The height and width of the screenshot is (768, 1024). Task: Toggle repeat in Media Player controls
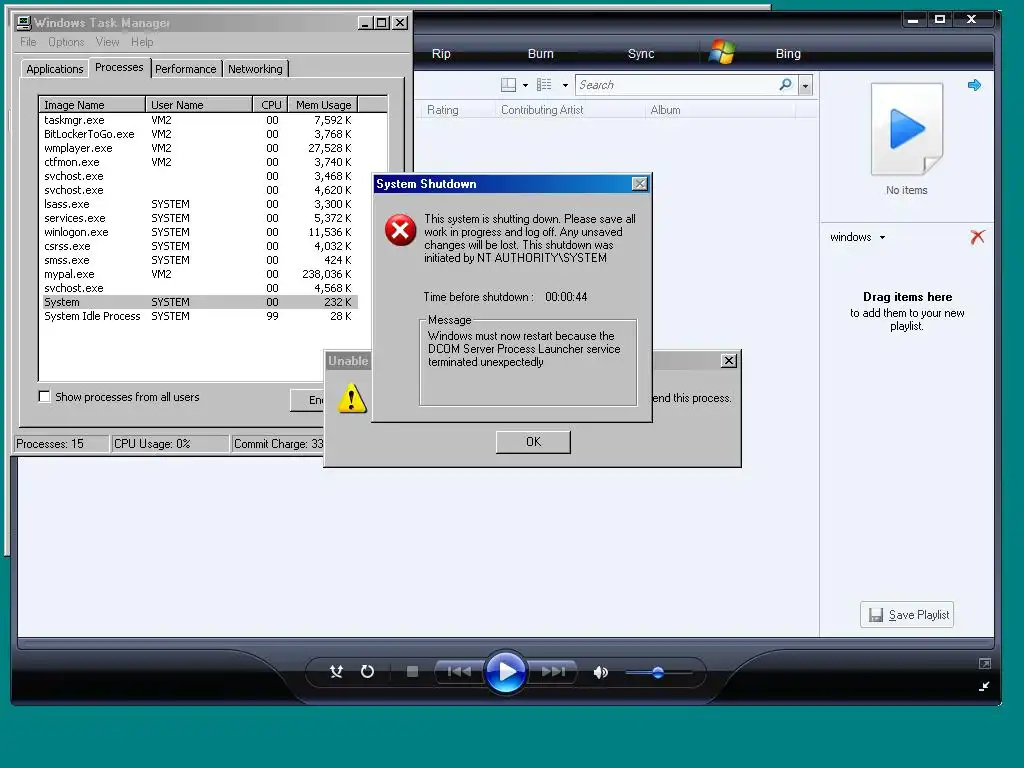368,671
